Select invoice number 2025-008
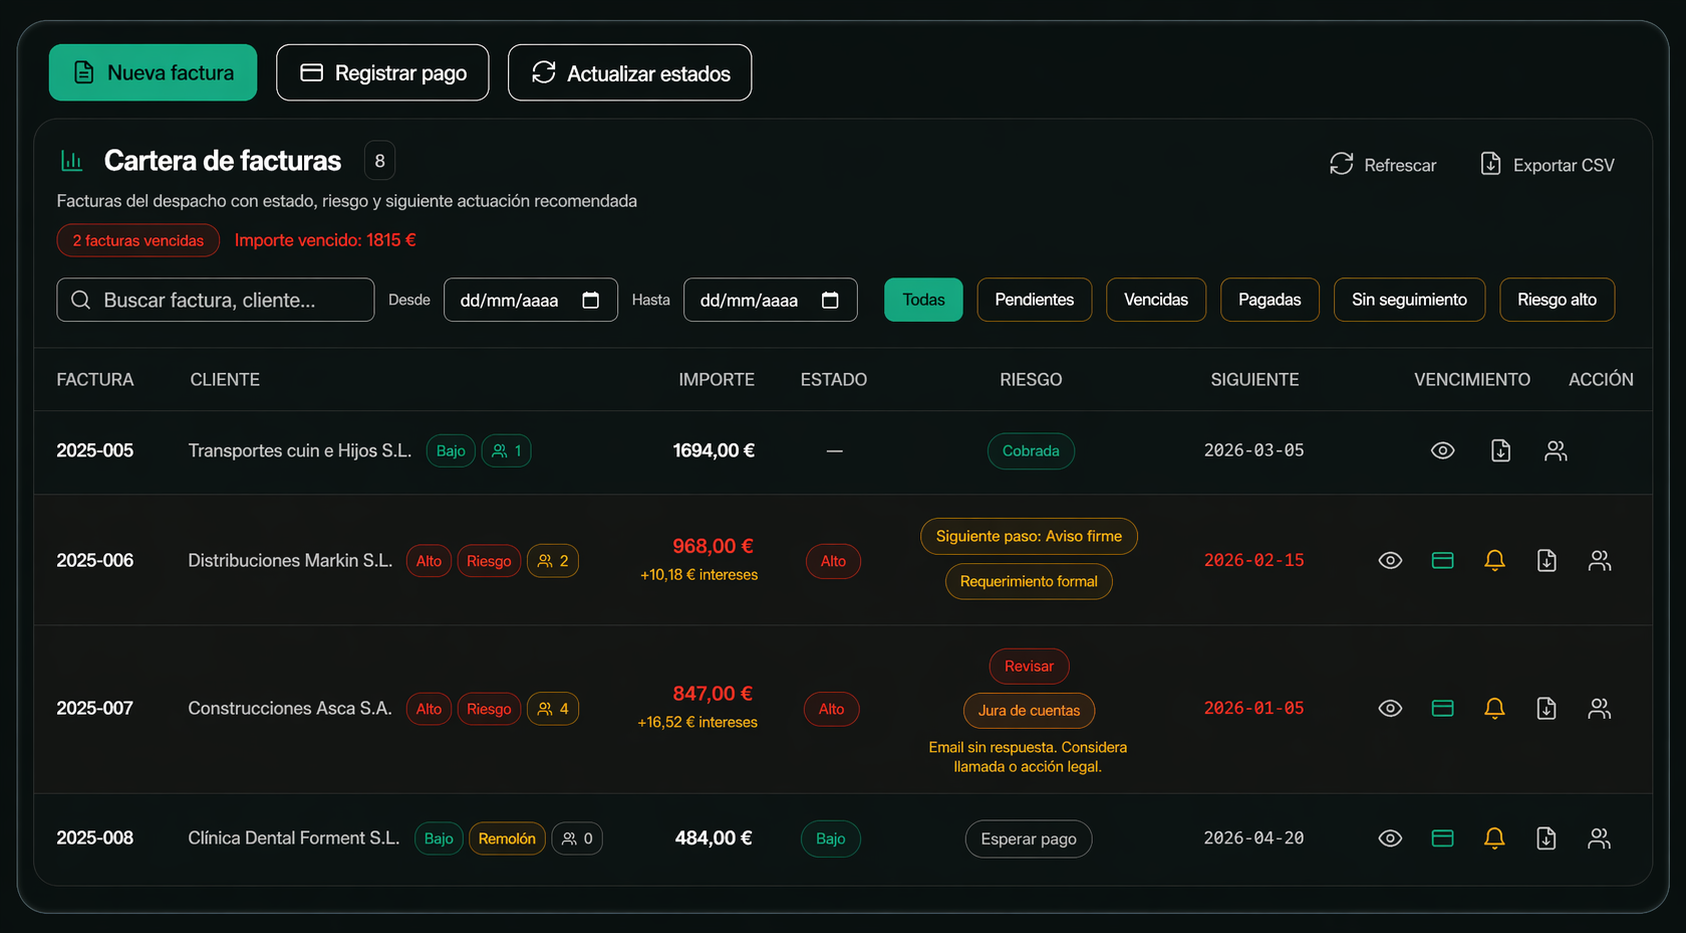Viewport: 1686px width, 933px height. point(95,839)
